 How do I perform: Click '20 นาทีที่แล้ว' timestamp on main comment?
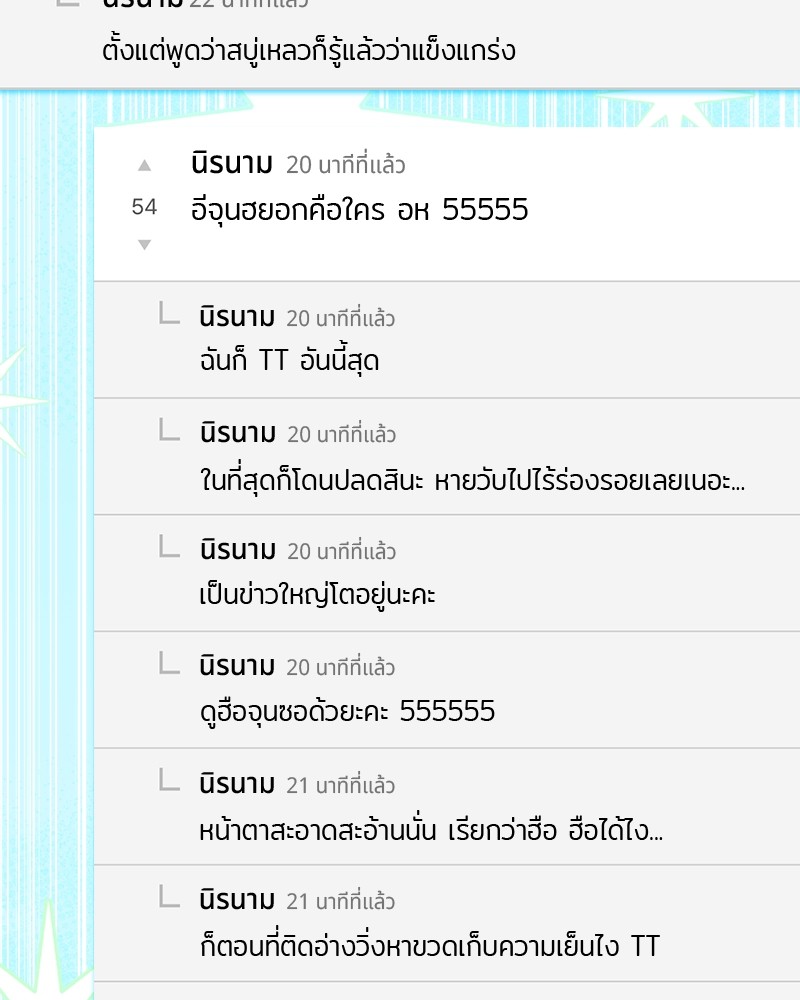(346, 165)
